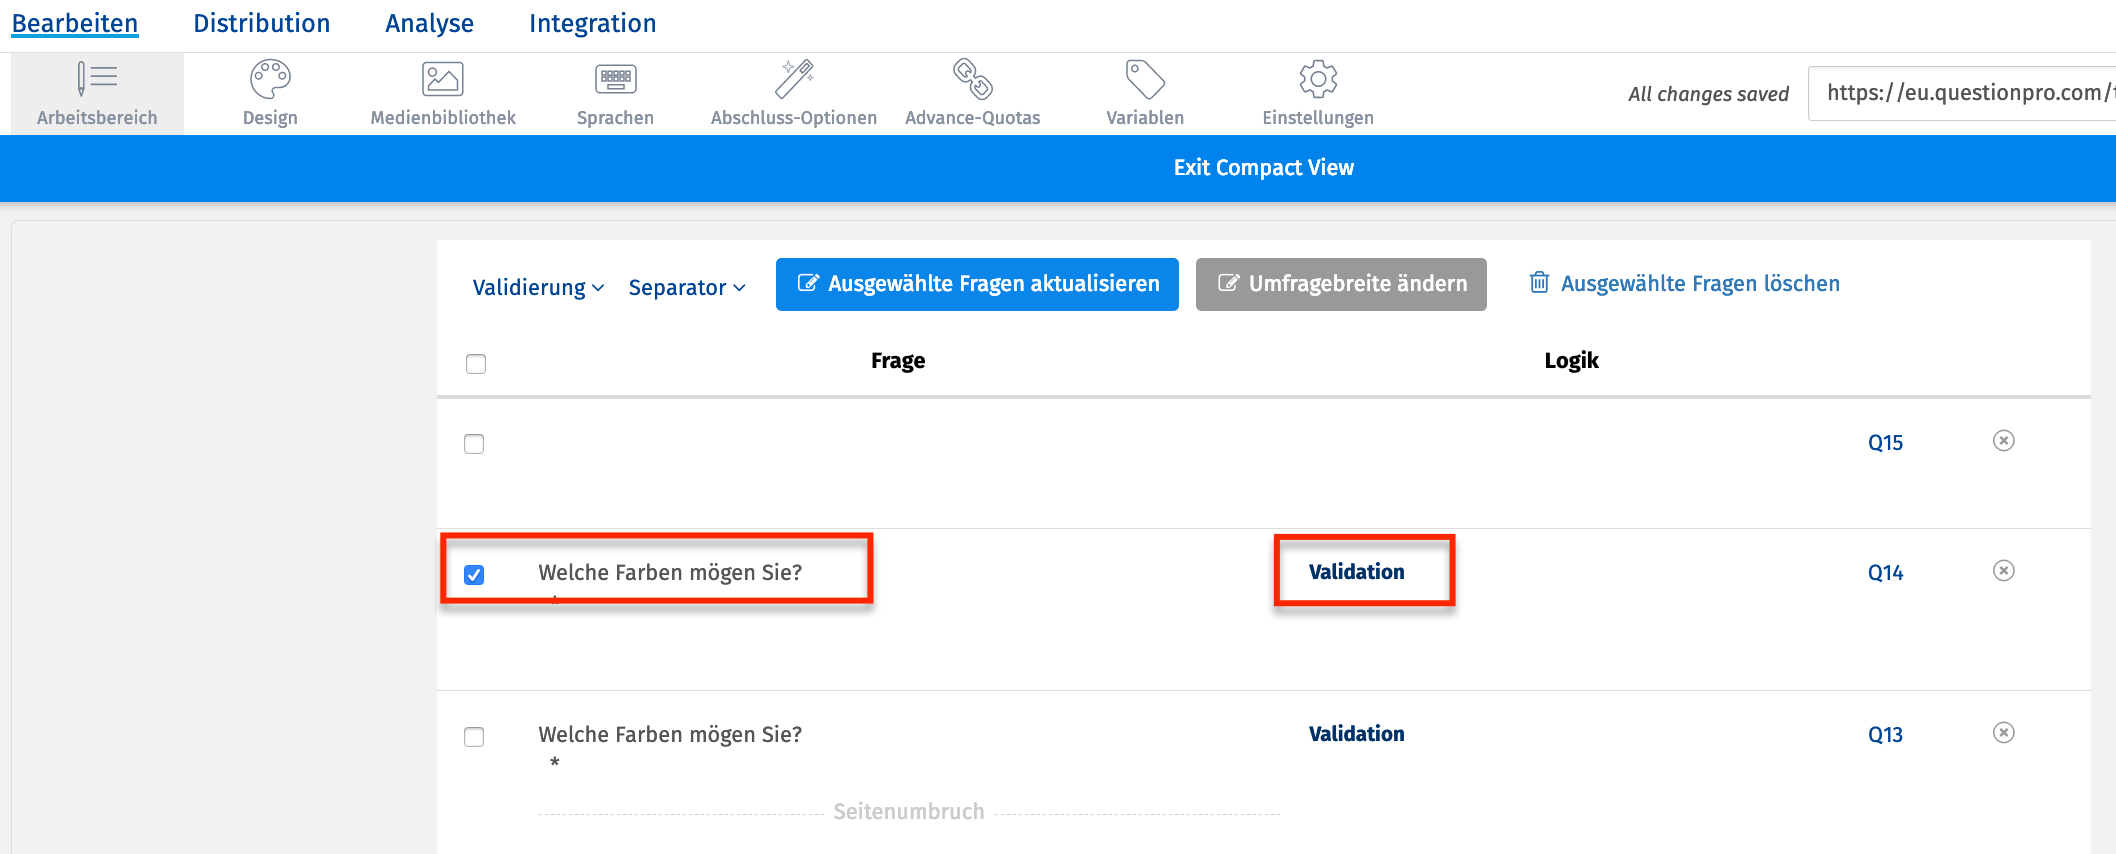2116x854 pixels.
Task: Open Einstellungen gear icon
Action: point(1318,79)
